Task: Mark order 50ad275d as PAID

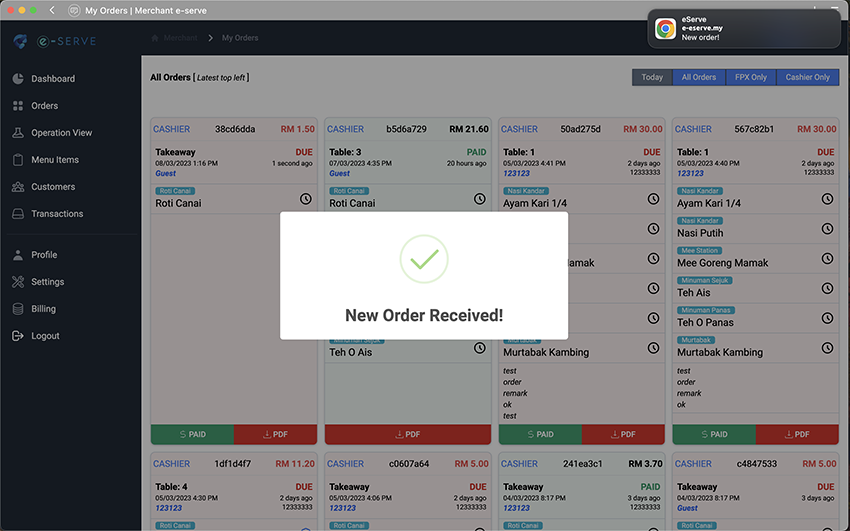Action: (x=540, y=435)
